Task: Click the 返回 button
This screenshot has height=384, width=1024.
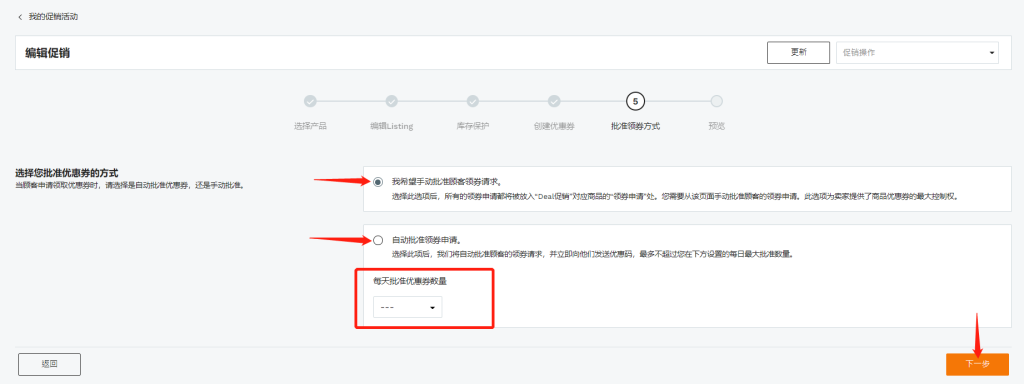Action: [50, 364]
